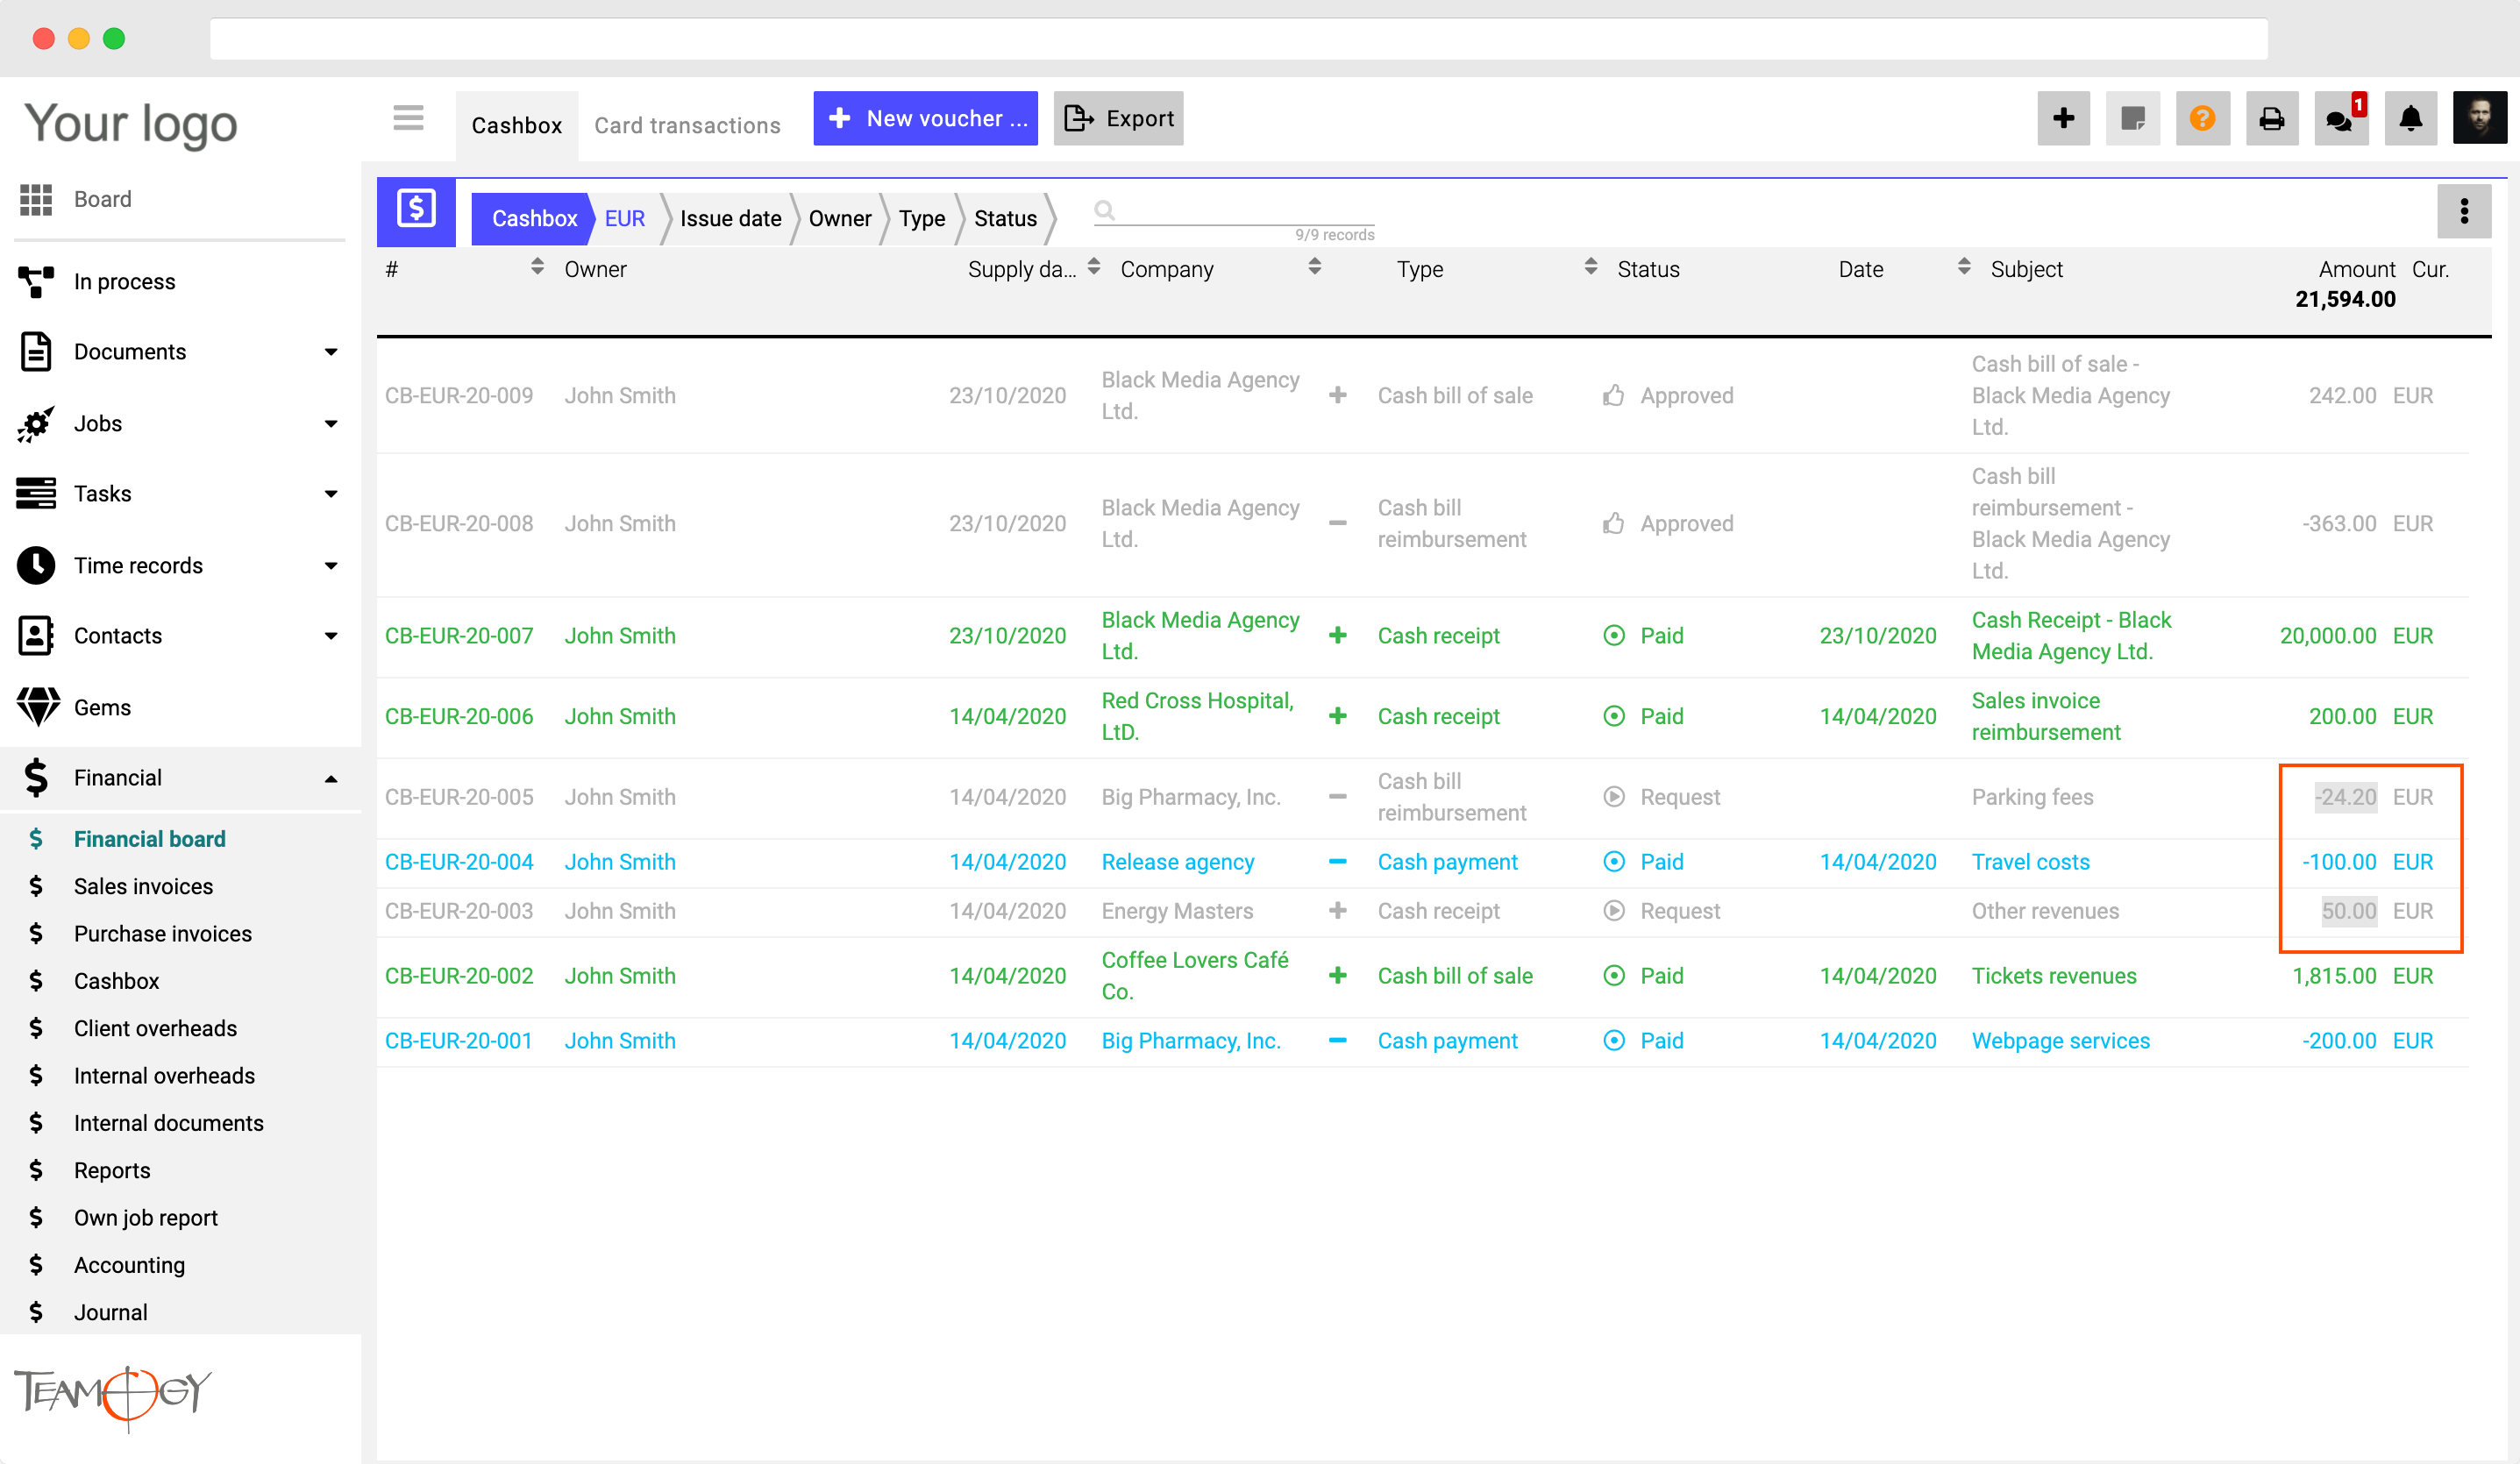Viewport: 2520px width, 1464px height.
Task: Click green plus icon in CB-EUR-20-006 row
Action: click(x=1337, y=717)
